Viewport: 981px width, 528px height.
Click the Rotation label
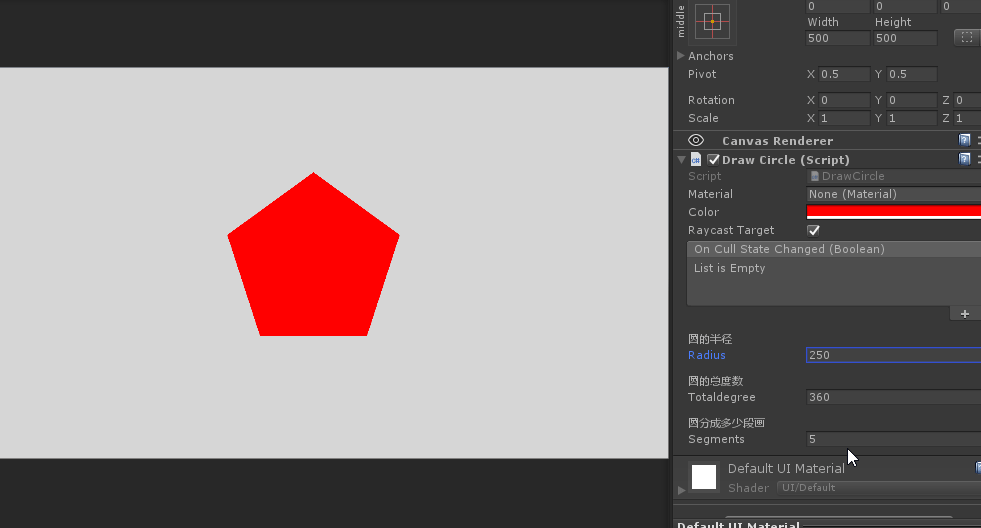(x=711, y=100)
